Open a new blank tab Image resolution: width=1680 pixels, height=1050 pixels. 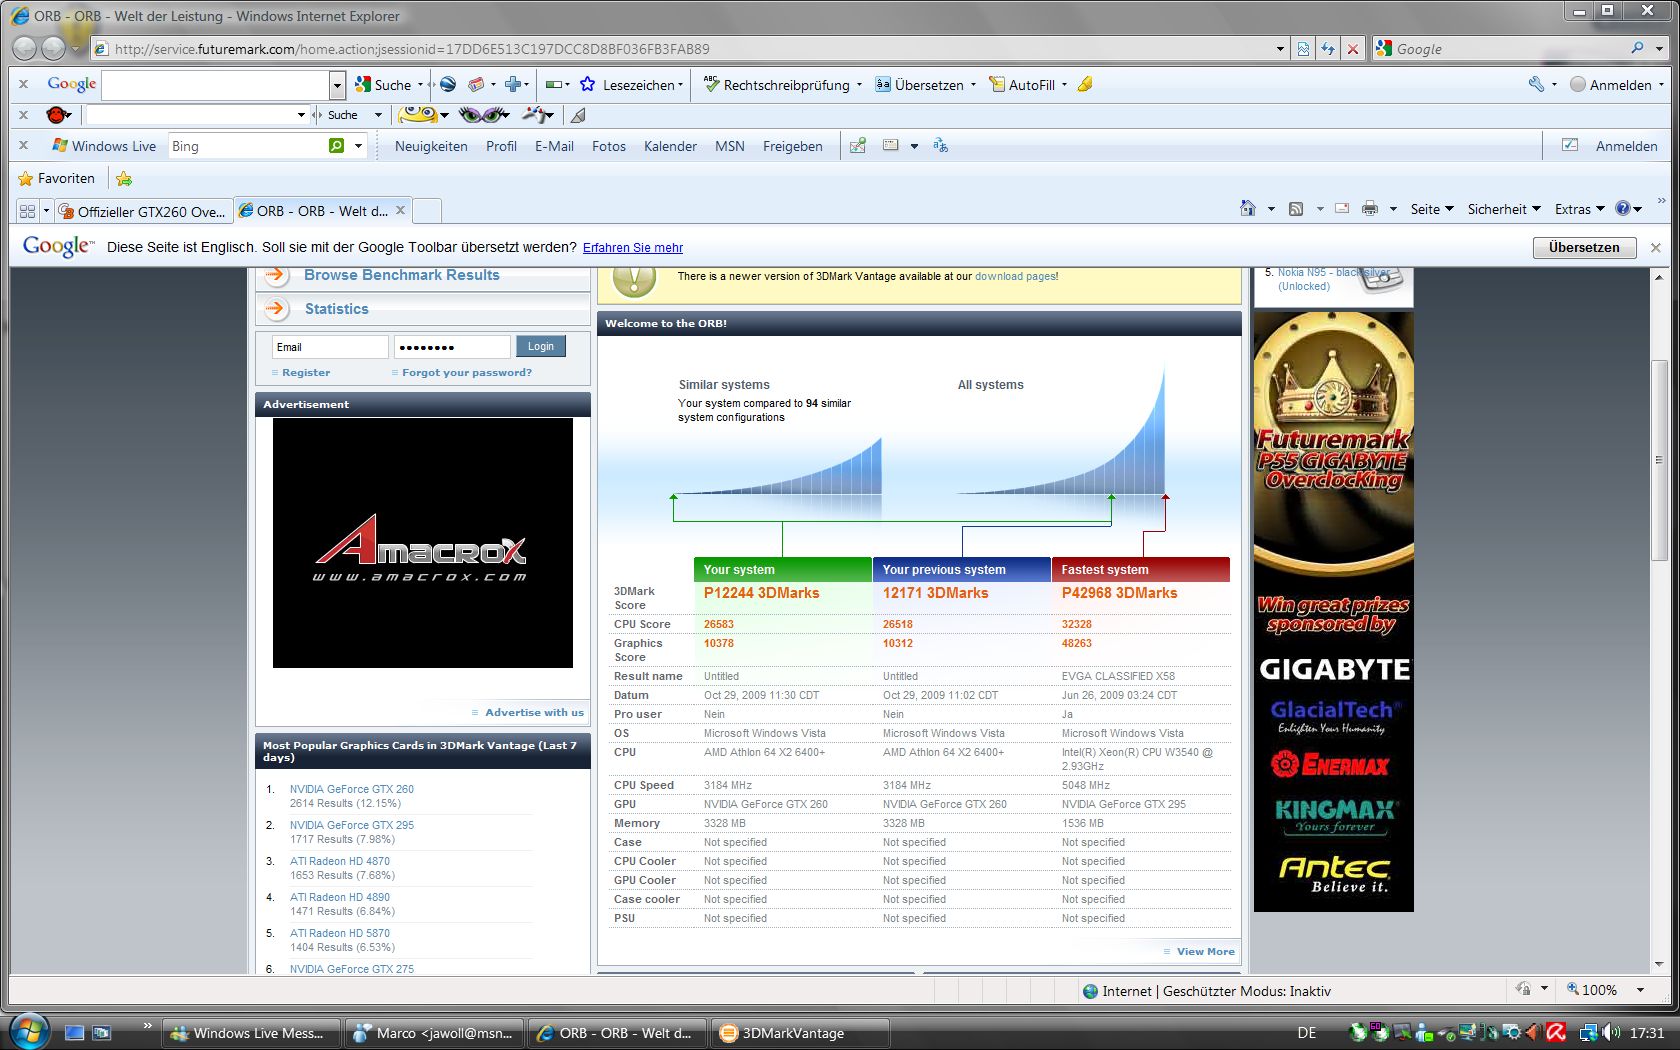[427, 211]
